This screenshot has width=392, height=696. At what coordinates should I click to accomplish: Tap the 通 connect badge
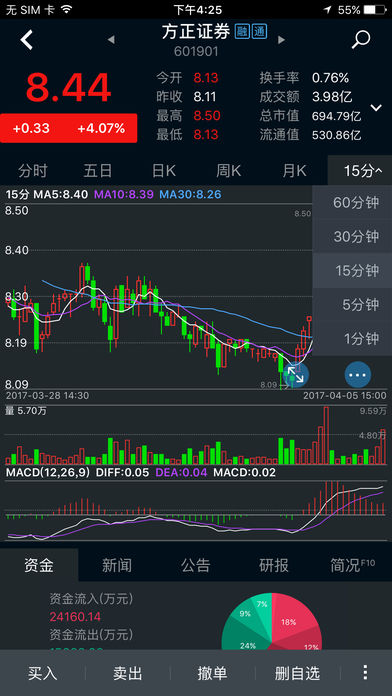pos(259,32)
